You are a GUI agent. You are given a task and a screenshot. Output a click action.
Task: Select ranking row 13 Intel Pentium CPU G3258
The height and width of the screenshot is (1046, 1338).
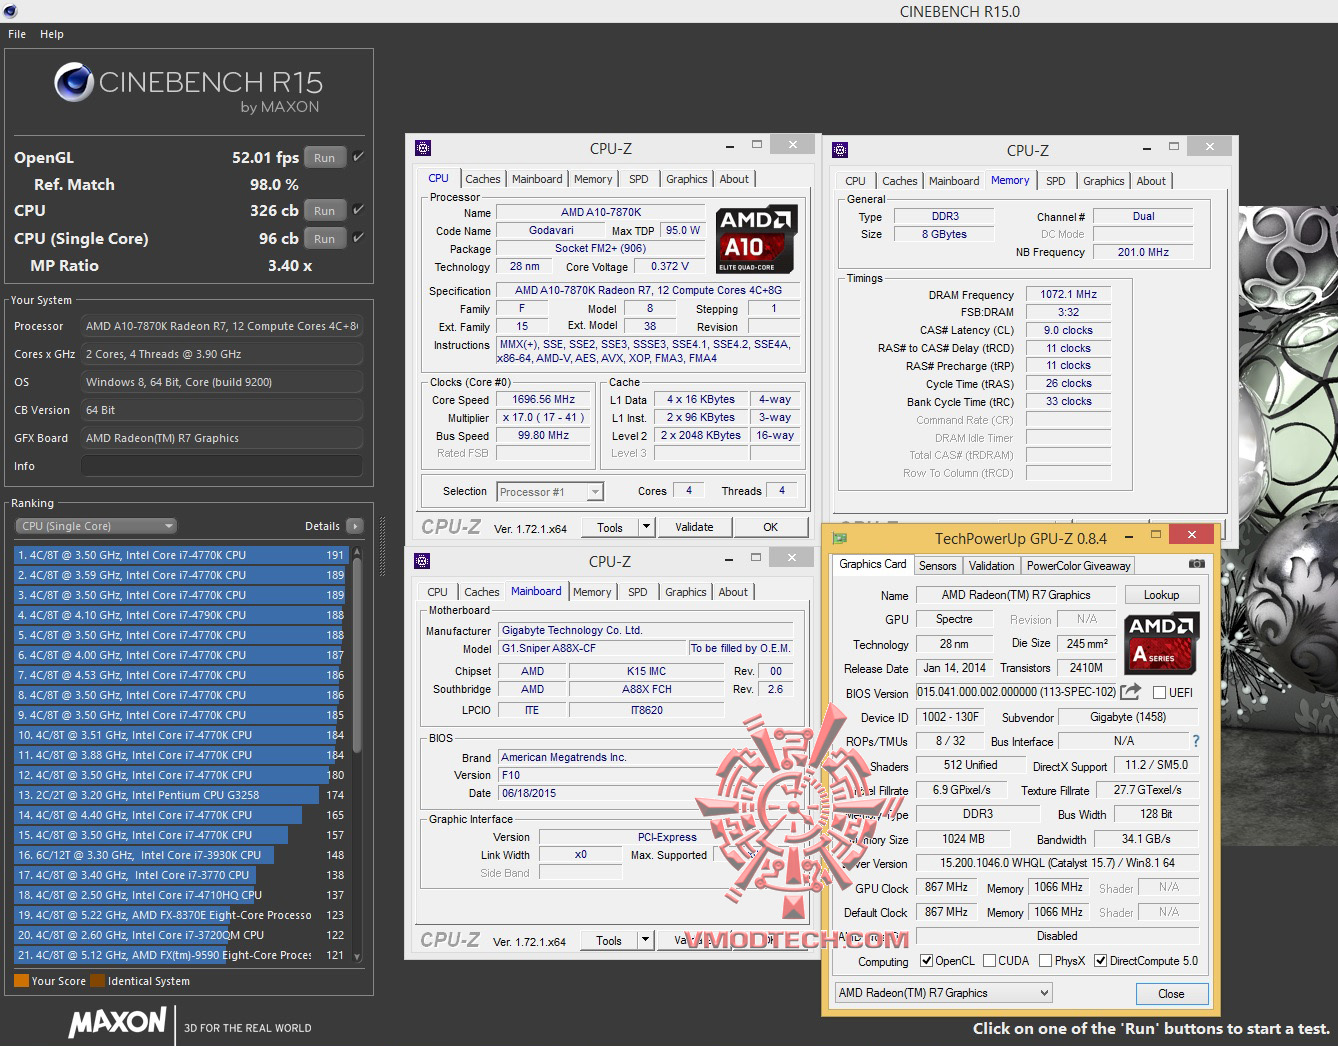point(180,795)
